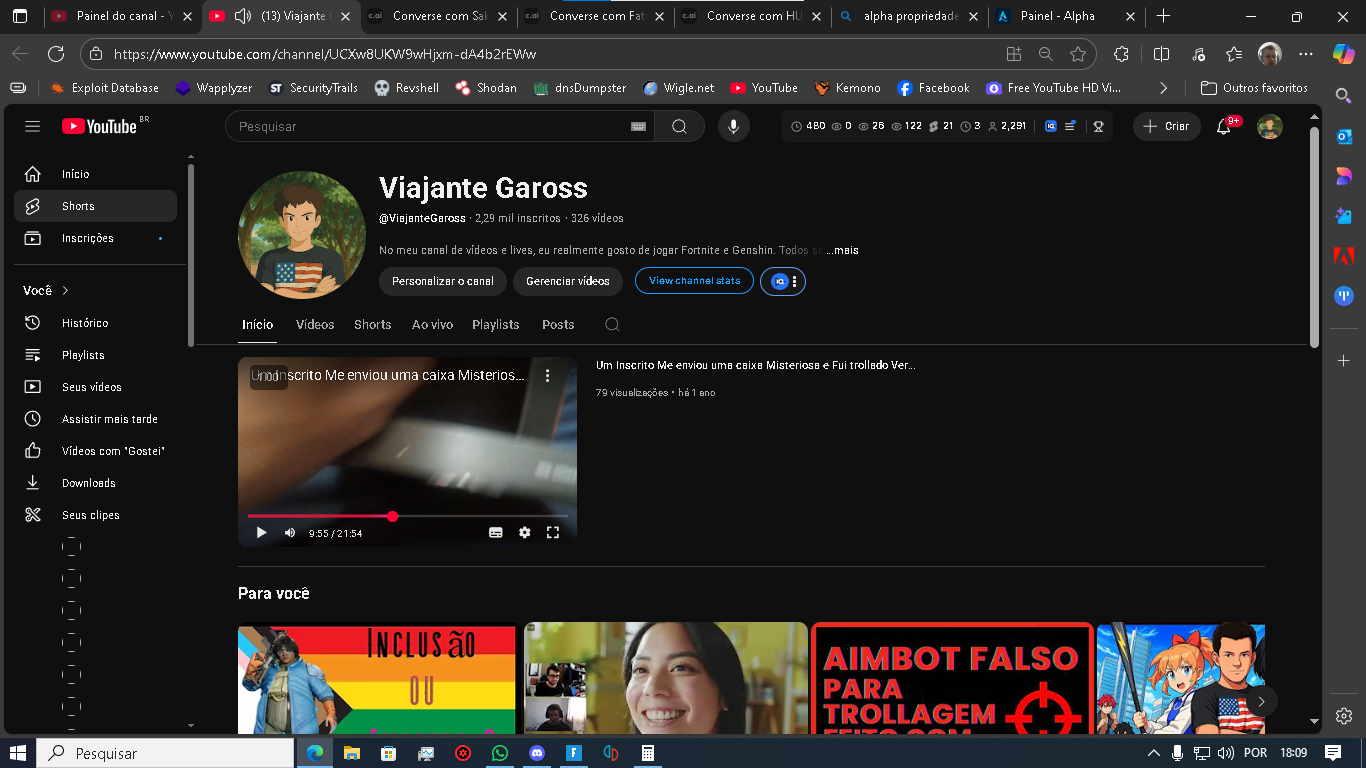Click the Viajante Gaross channel avatar
The image size is (1366, 768).
point(302,235)
